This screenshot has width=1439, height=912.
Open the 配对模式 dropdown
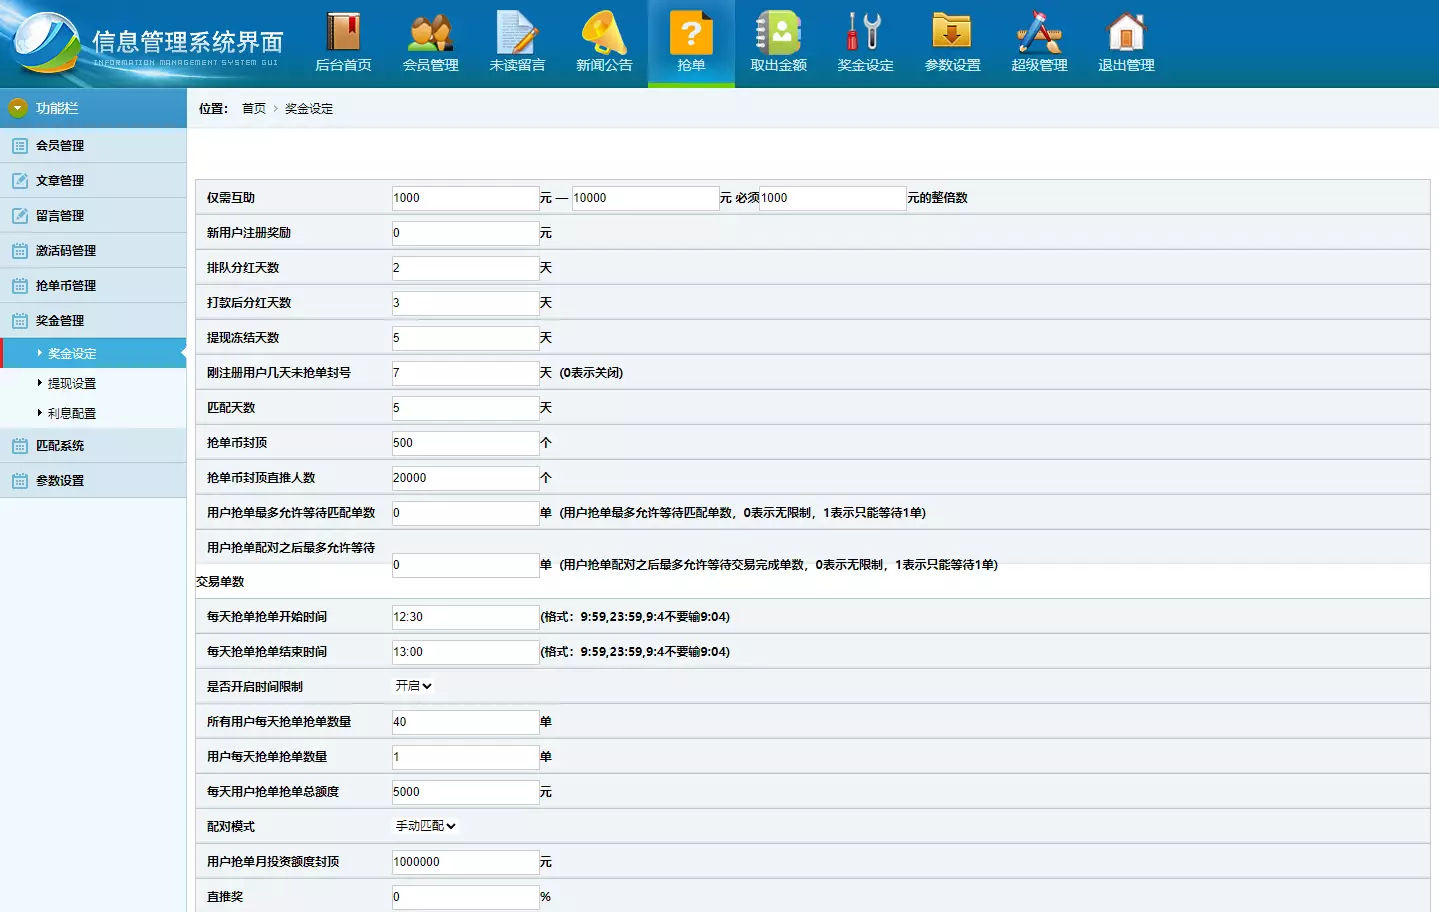click(425, 826)
